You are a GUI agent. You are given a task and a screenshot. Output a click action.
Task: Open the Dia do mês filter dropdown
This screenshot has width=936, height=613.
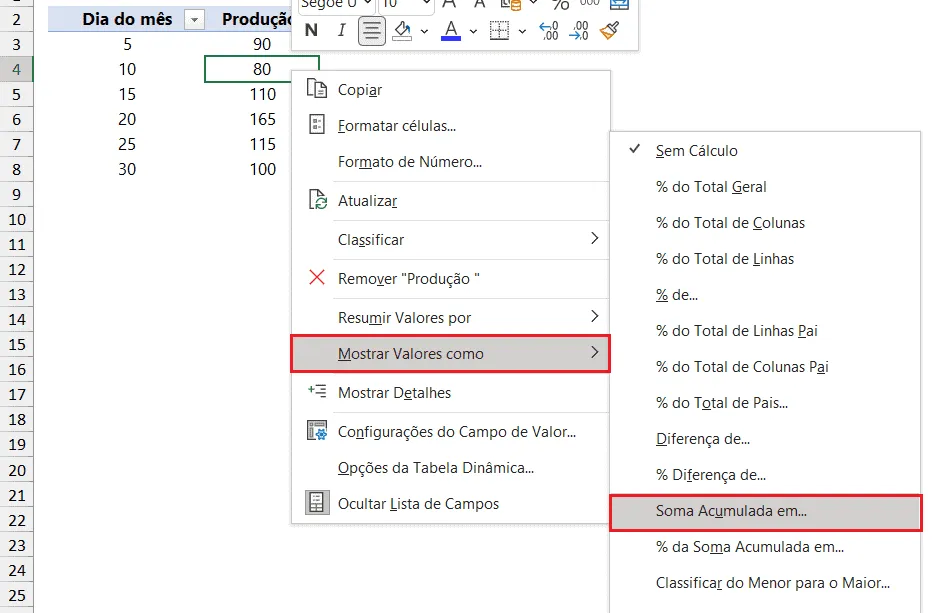pos(194,20)
